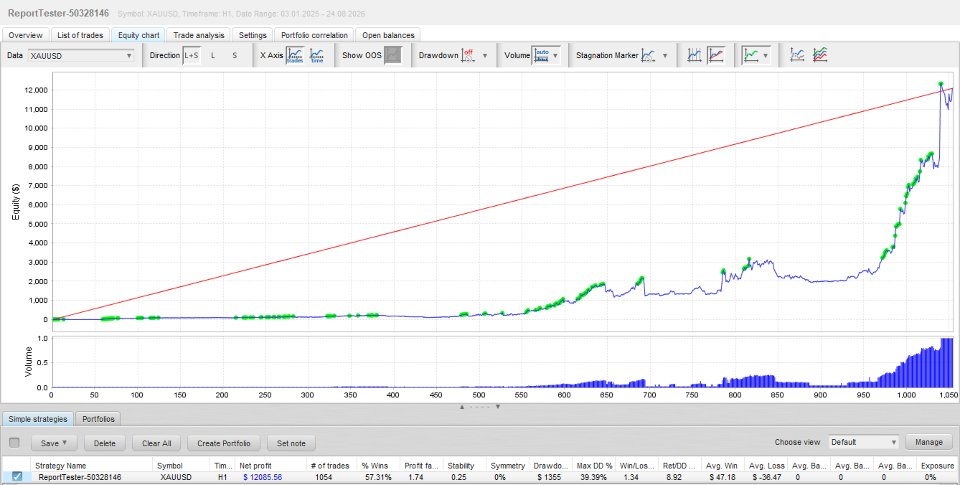This screenshot has width=960, height=485.
Task: Switch to the Portfolios tab
Action: click(x=99, y=419)
